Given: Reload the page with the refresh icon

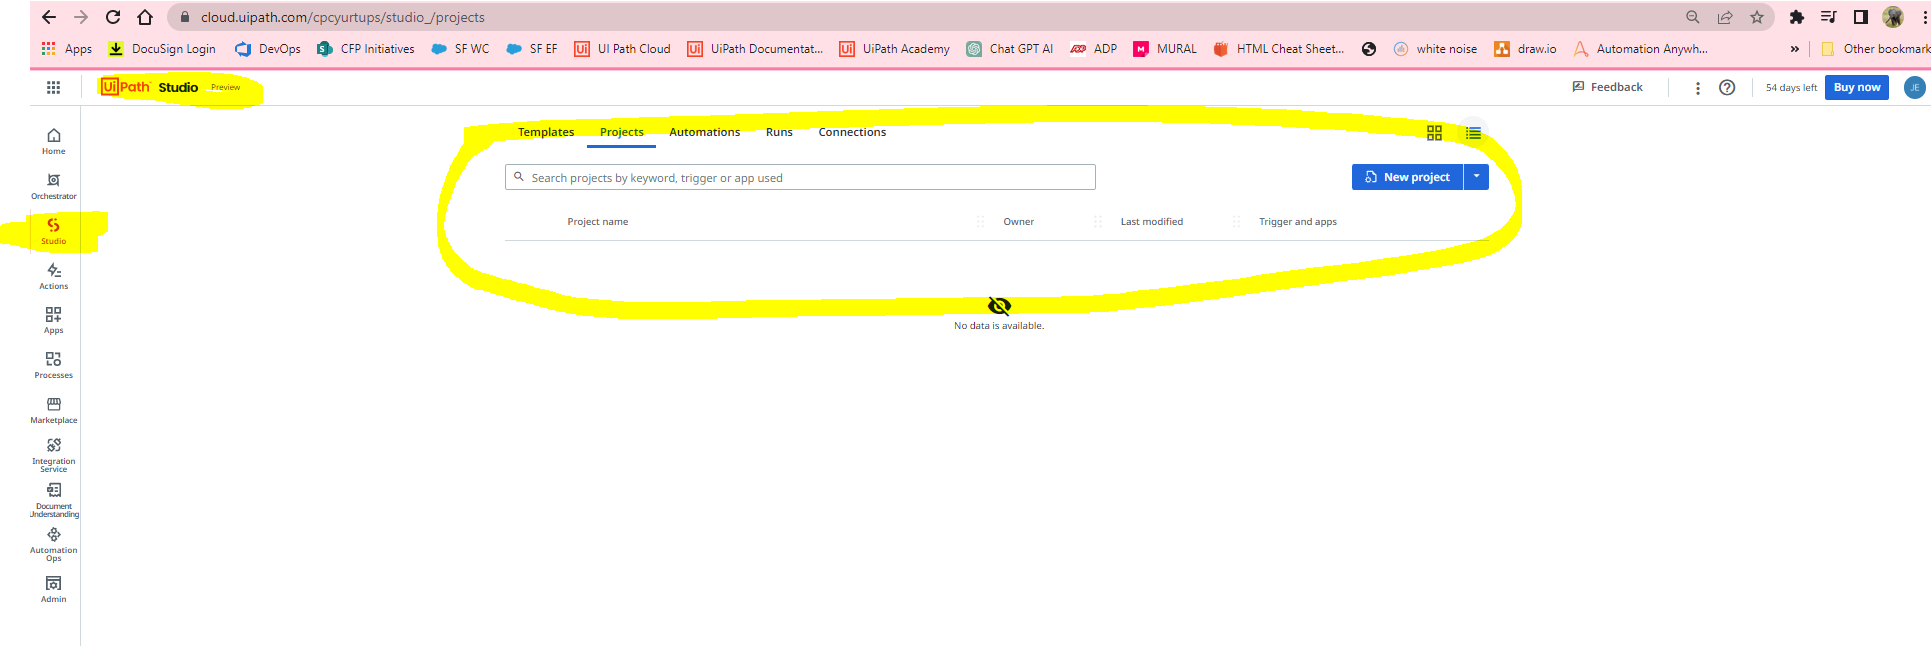Looking at the screenshot, I should pyautogui.click(x=113, y=17).
